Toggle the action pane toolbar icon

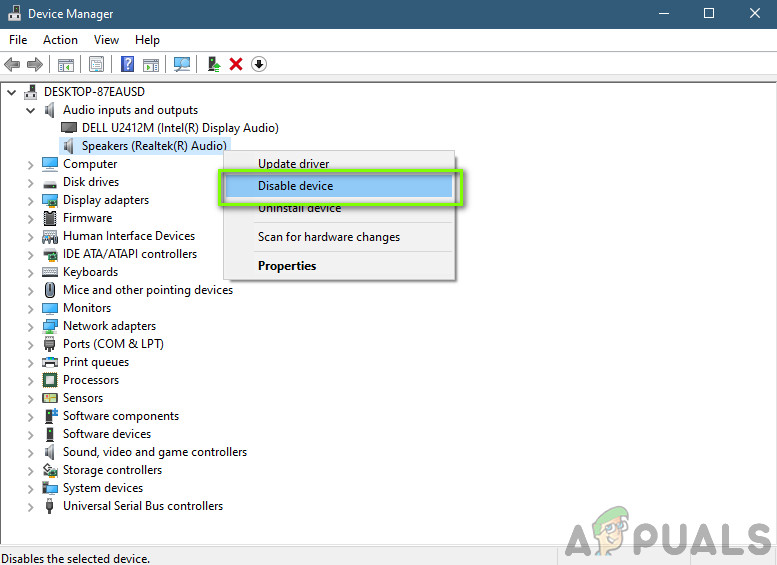151,64
